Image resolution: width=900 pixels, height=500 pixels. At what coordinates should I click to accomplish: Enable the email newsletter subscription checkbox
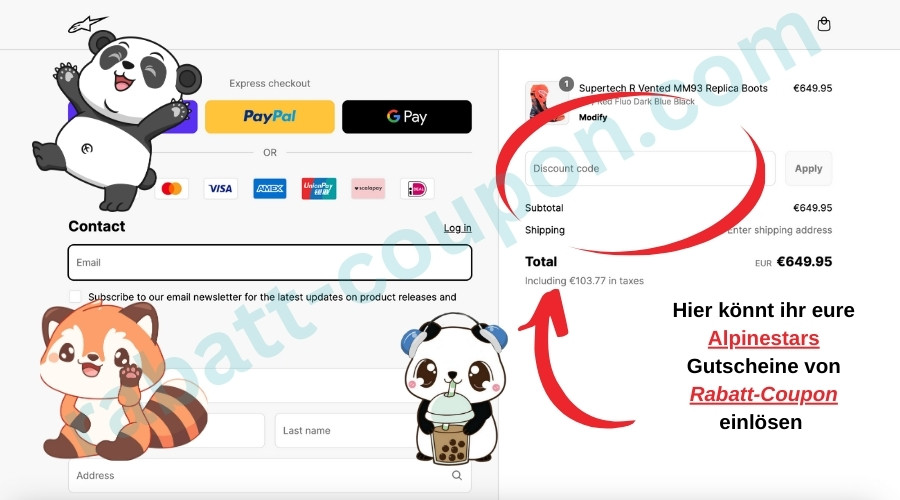(x=75, y=296)
